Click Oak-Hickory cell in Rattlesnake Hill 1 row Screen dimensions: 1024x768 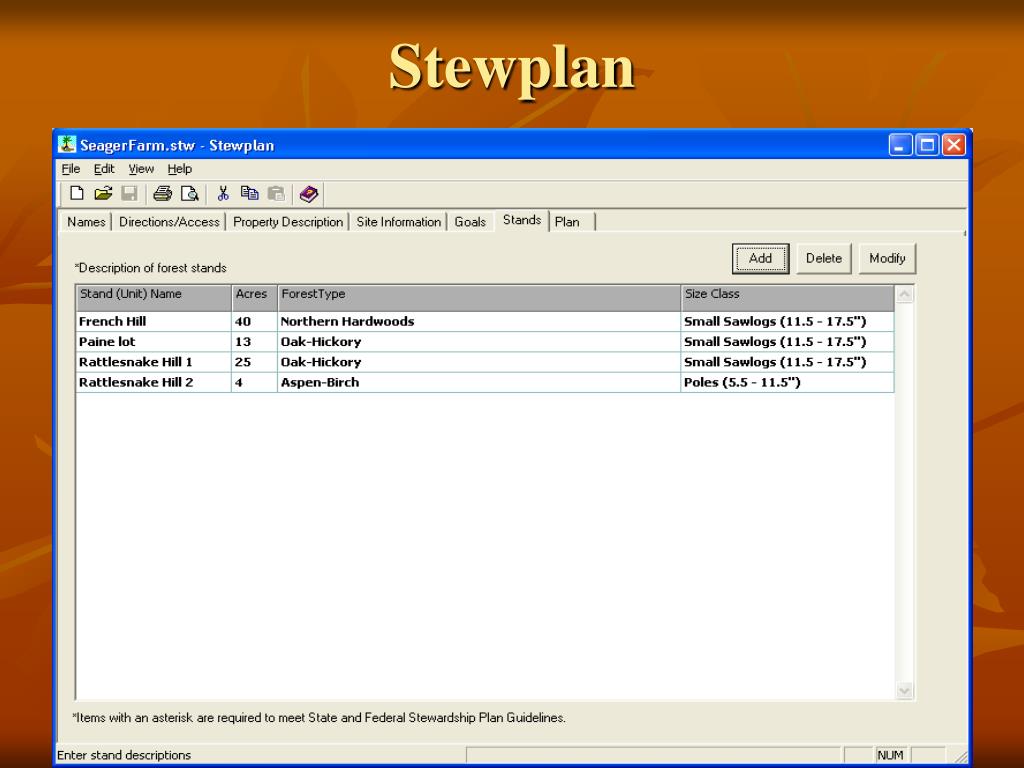pyautogui.click(x=479, y=362)
